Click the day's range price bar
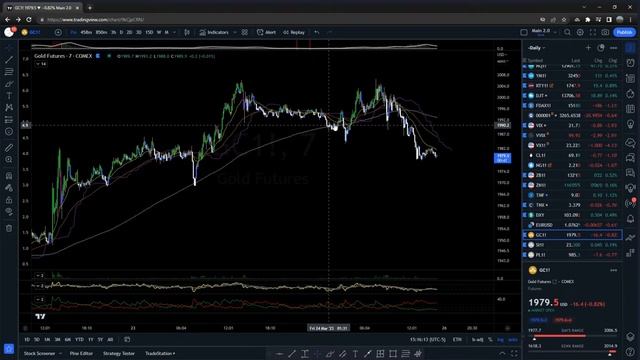Screen dimensions: 640x360 tap(572, 336)
